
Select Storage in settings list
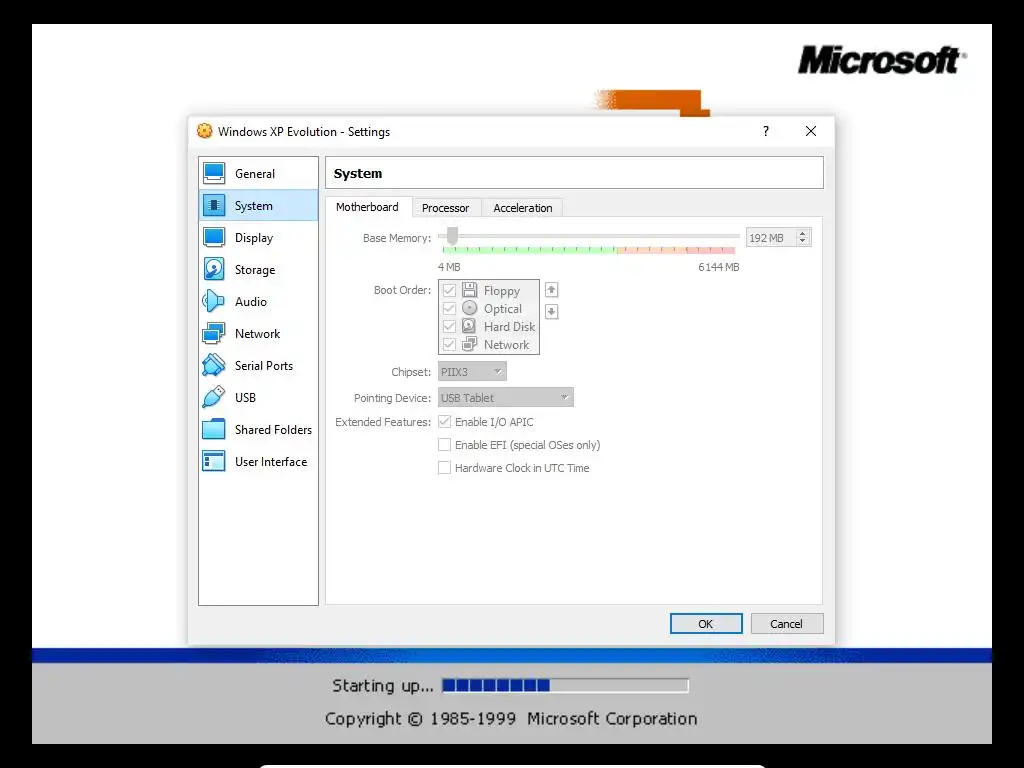259,270
